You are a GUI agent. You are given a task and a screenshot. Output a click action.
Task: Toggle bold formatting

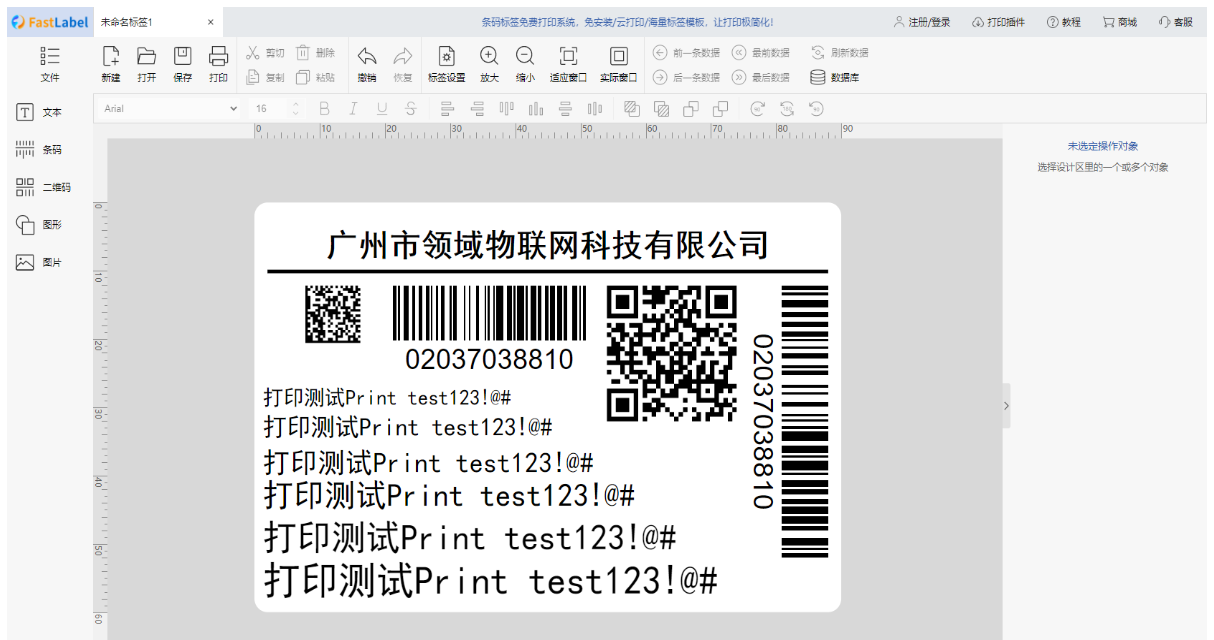[x=324, y=108]
